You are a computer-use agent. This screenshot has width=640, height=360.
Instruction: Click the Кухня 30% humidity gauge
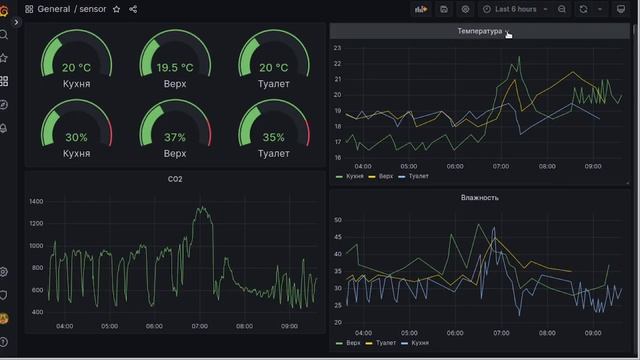[76, 129]
